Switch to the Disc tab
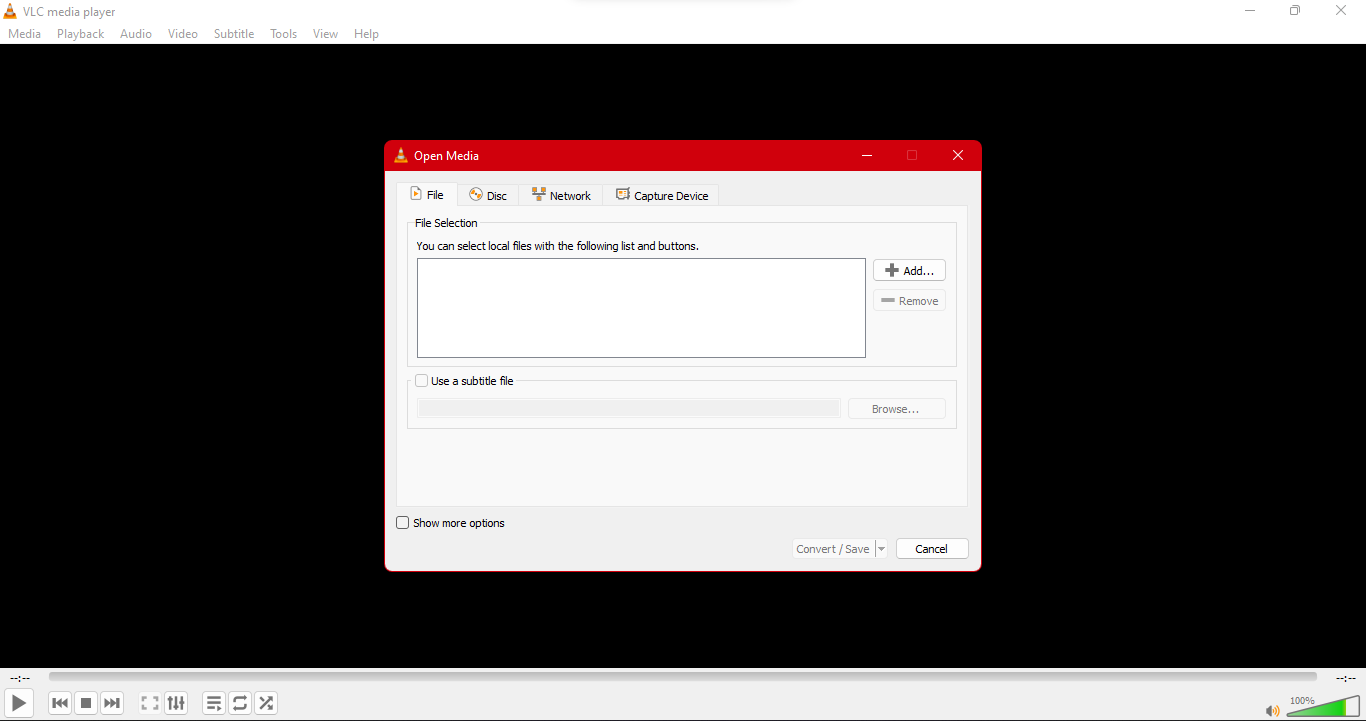The width and height of the screenshot is (1366, 721). (x=488, y=196)
